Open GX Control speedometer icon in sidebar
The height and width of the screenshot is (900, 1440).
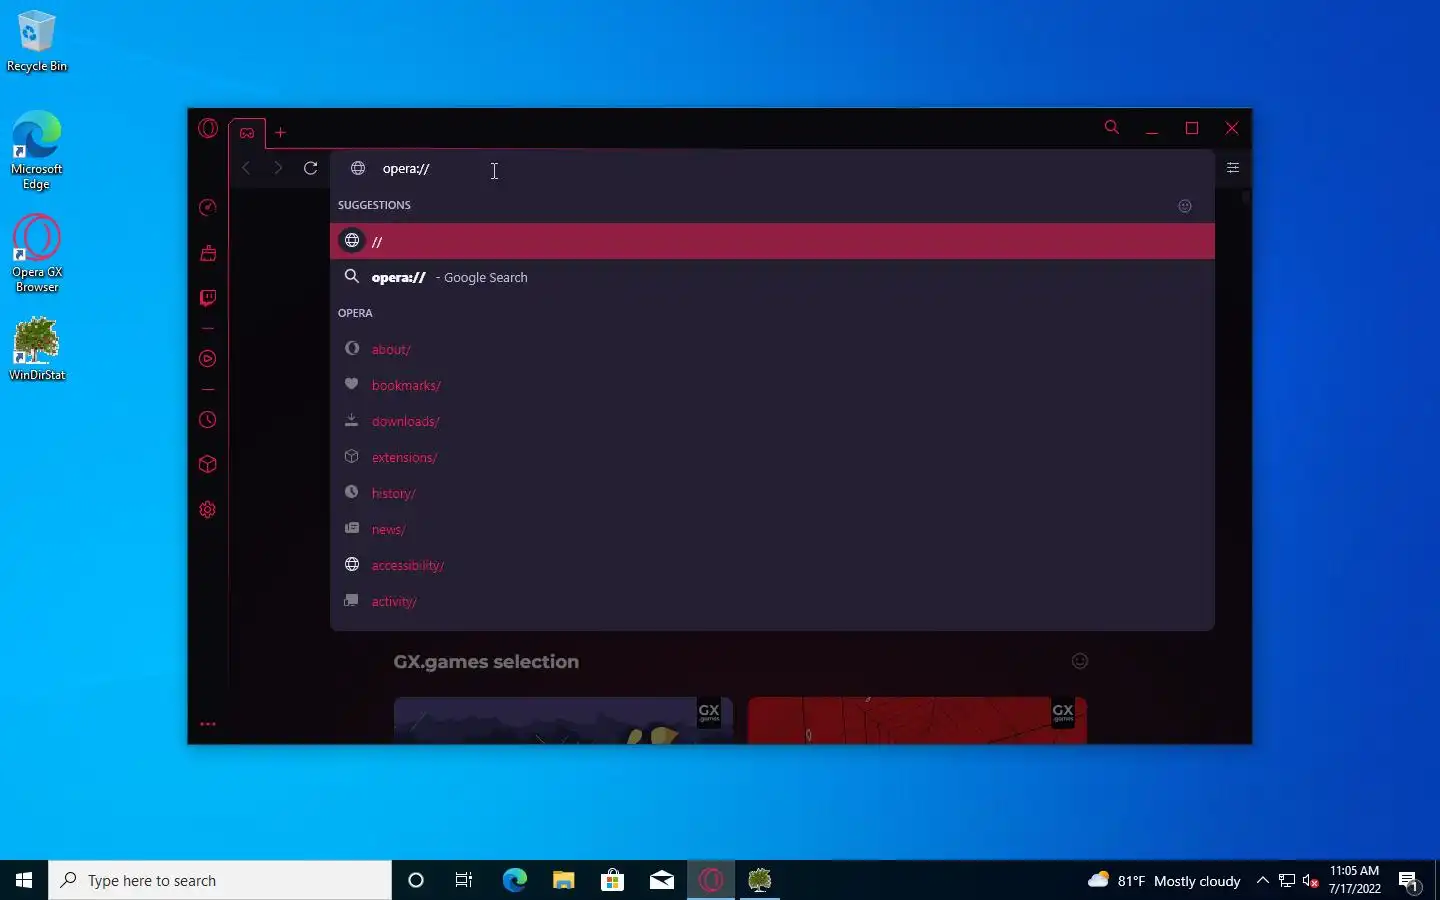point(208,207)
